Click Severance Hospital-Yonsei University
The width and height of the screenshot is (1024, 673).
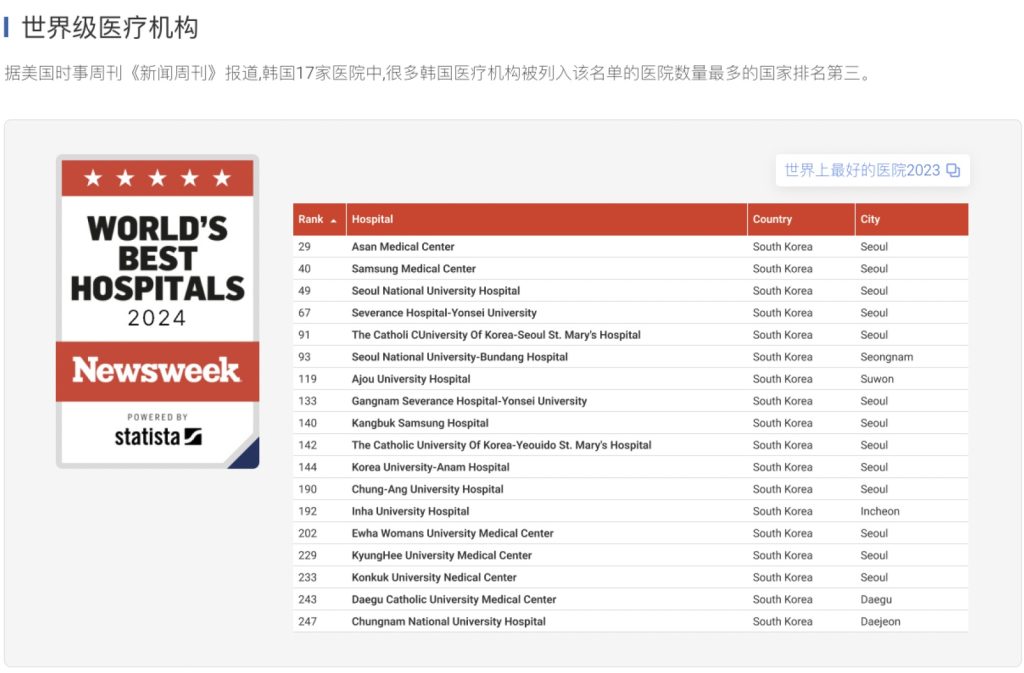pos(444,313)
